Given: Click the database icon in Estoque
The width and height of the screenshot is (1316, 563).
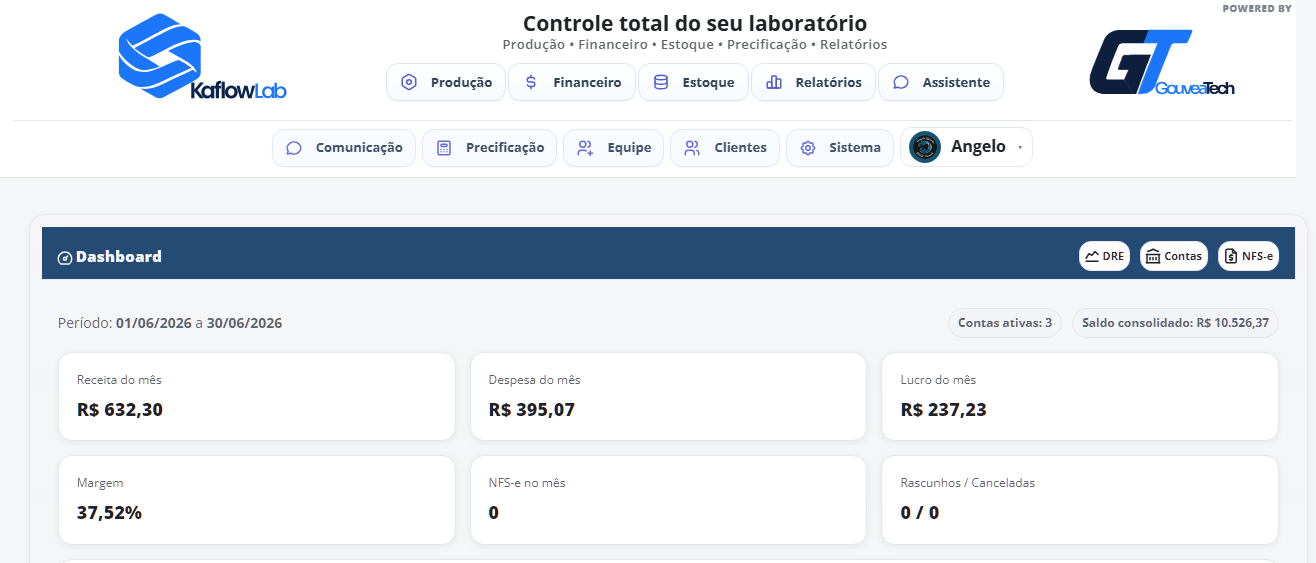Looking at the screenshot, I should pos(661,82).
